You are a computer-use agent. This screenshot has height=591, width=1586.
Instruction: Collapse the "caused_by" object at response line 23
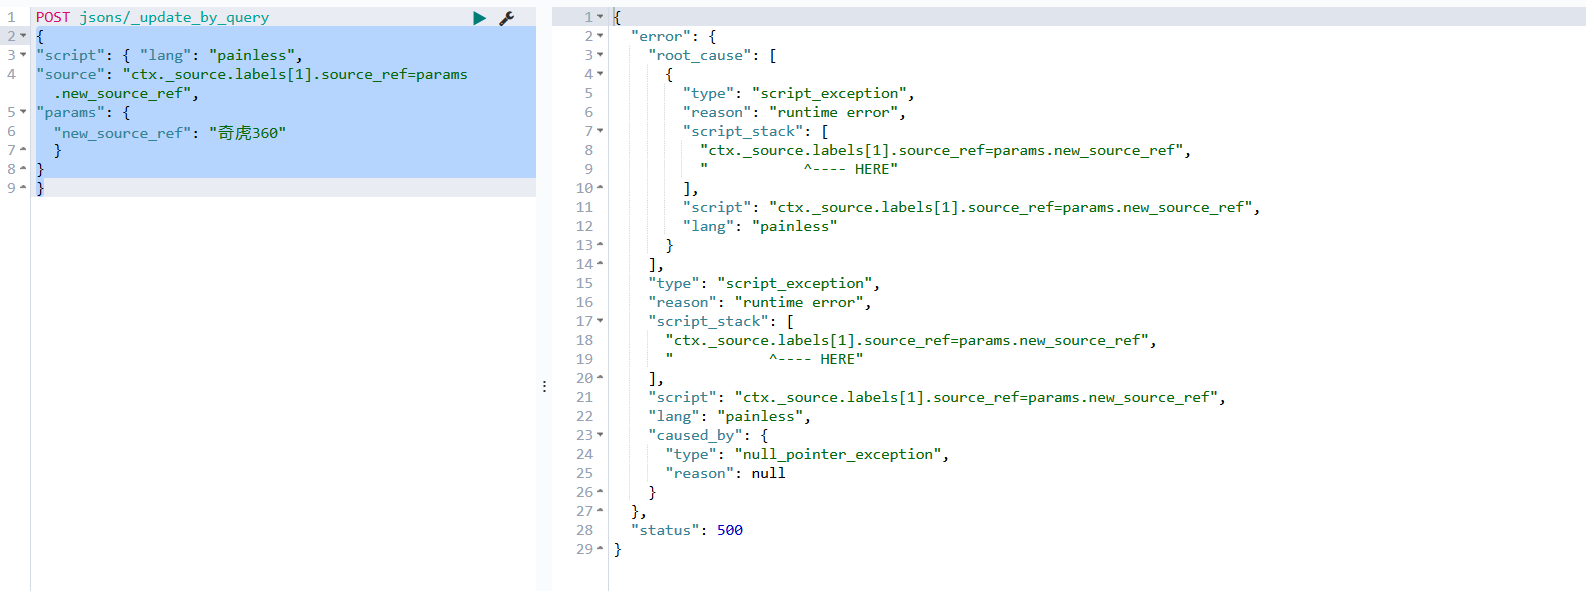click(600, 435)
